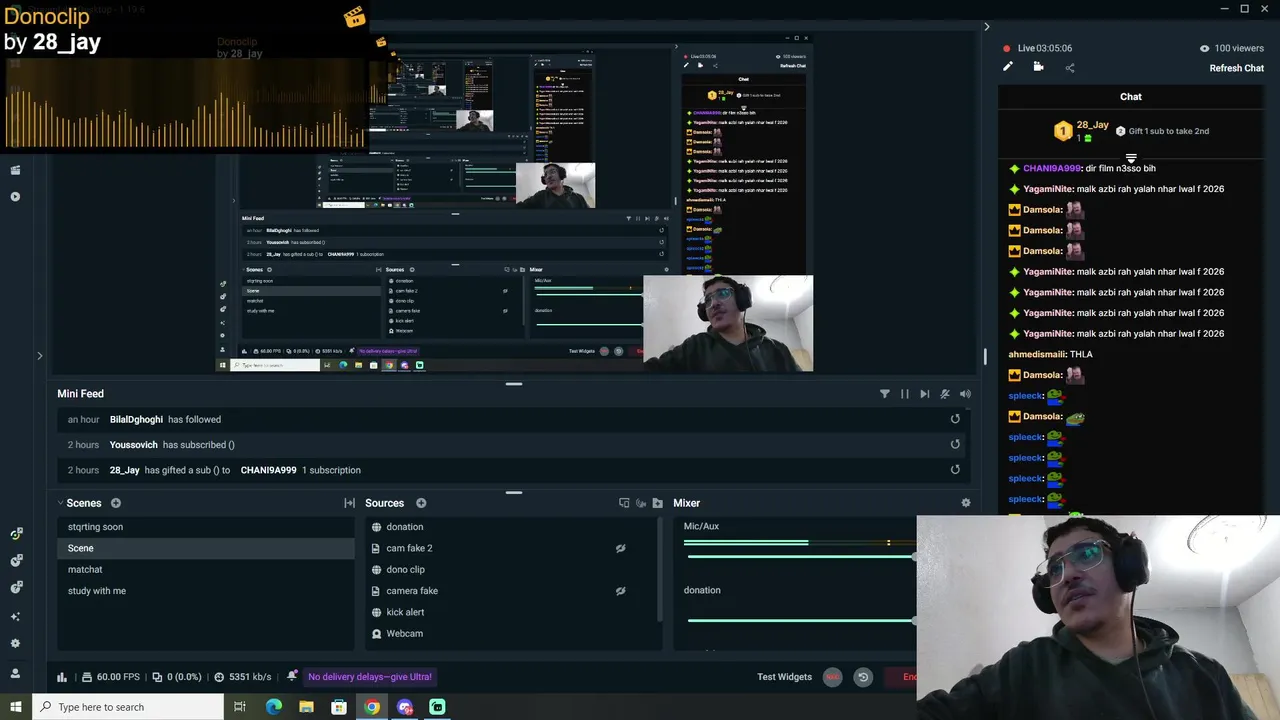Click the Chat tab header
Image resolution: width=1280 pixels, height=720 pixels.
point(1131,97)
